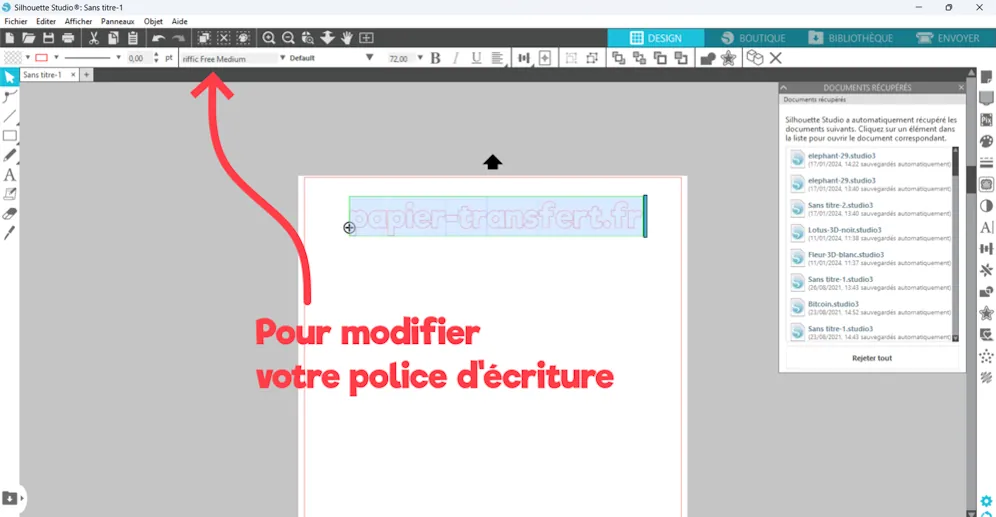Viewport: 996px width, 517px height.
Task: Add a new document tab with plus
Action: pos(86,75)
